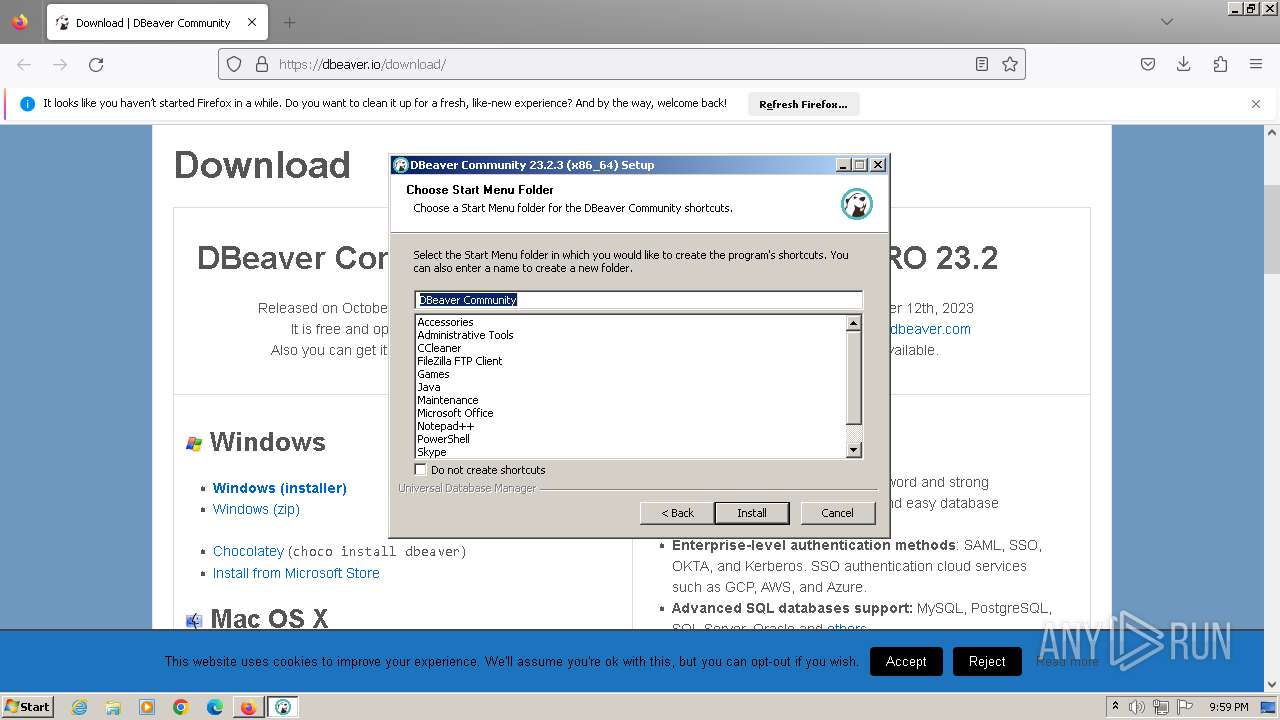The width and height of the screenshot is (1280, 720).
Task: Reject the website cookies
Action: 987,661
